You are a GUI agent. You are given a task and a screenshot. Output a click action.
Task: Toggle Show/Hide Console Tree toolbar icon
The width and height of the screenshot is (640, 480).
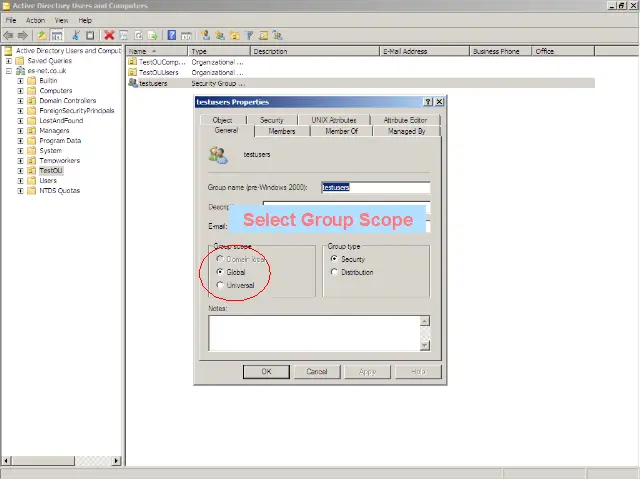click(x=57, y=36)
